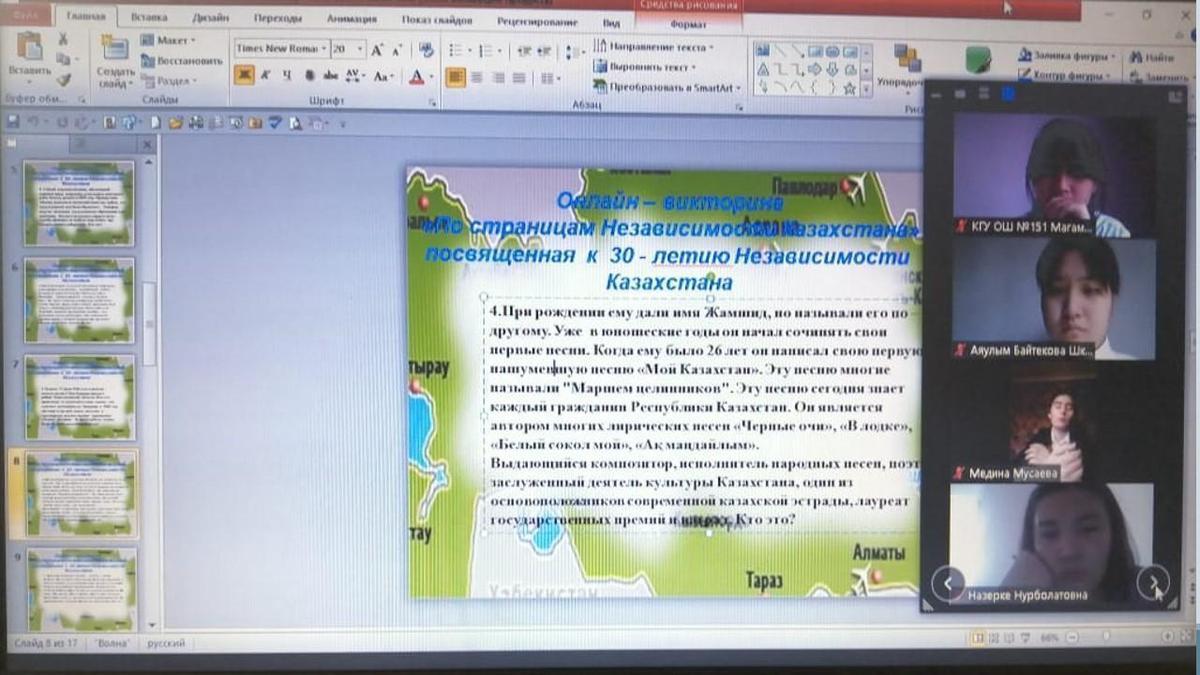1200x675 pixels.
Task: Click the Найти find button
Action: coord(1152,57)
